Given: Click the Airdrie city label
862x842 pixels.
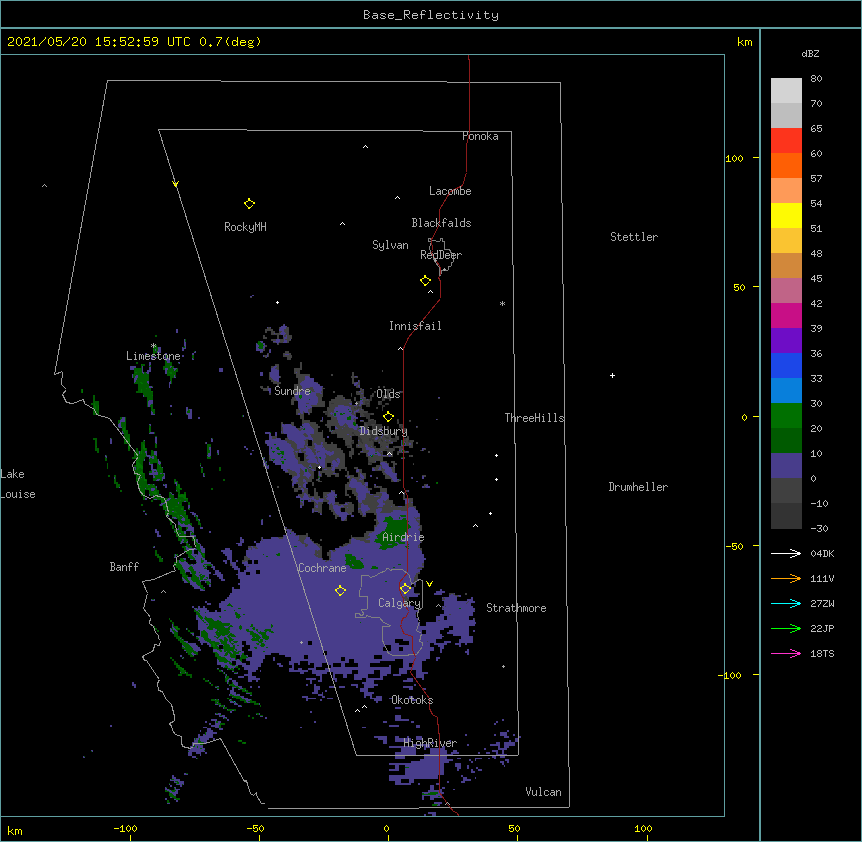Looking at the screenshot, I should click(x=403, y=537).
